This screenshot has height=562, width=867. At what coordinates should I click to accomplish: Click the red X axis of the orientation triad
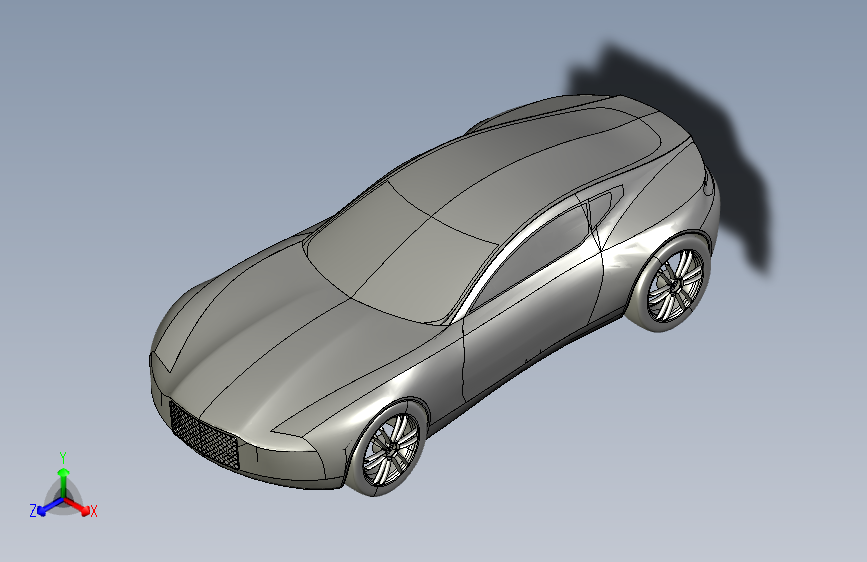click(x=77, y=506)
